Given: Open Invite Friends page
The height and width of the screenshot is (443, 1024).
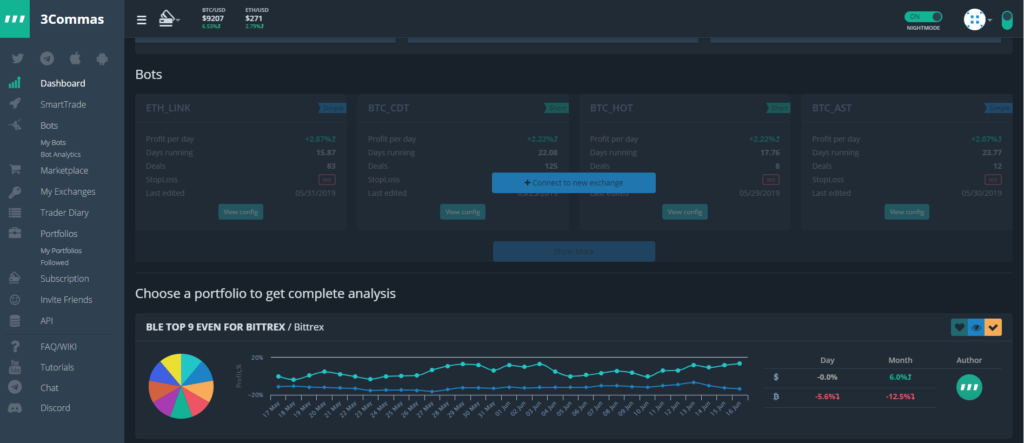Looking at the screenshot, I should pos(66,300).
